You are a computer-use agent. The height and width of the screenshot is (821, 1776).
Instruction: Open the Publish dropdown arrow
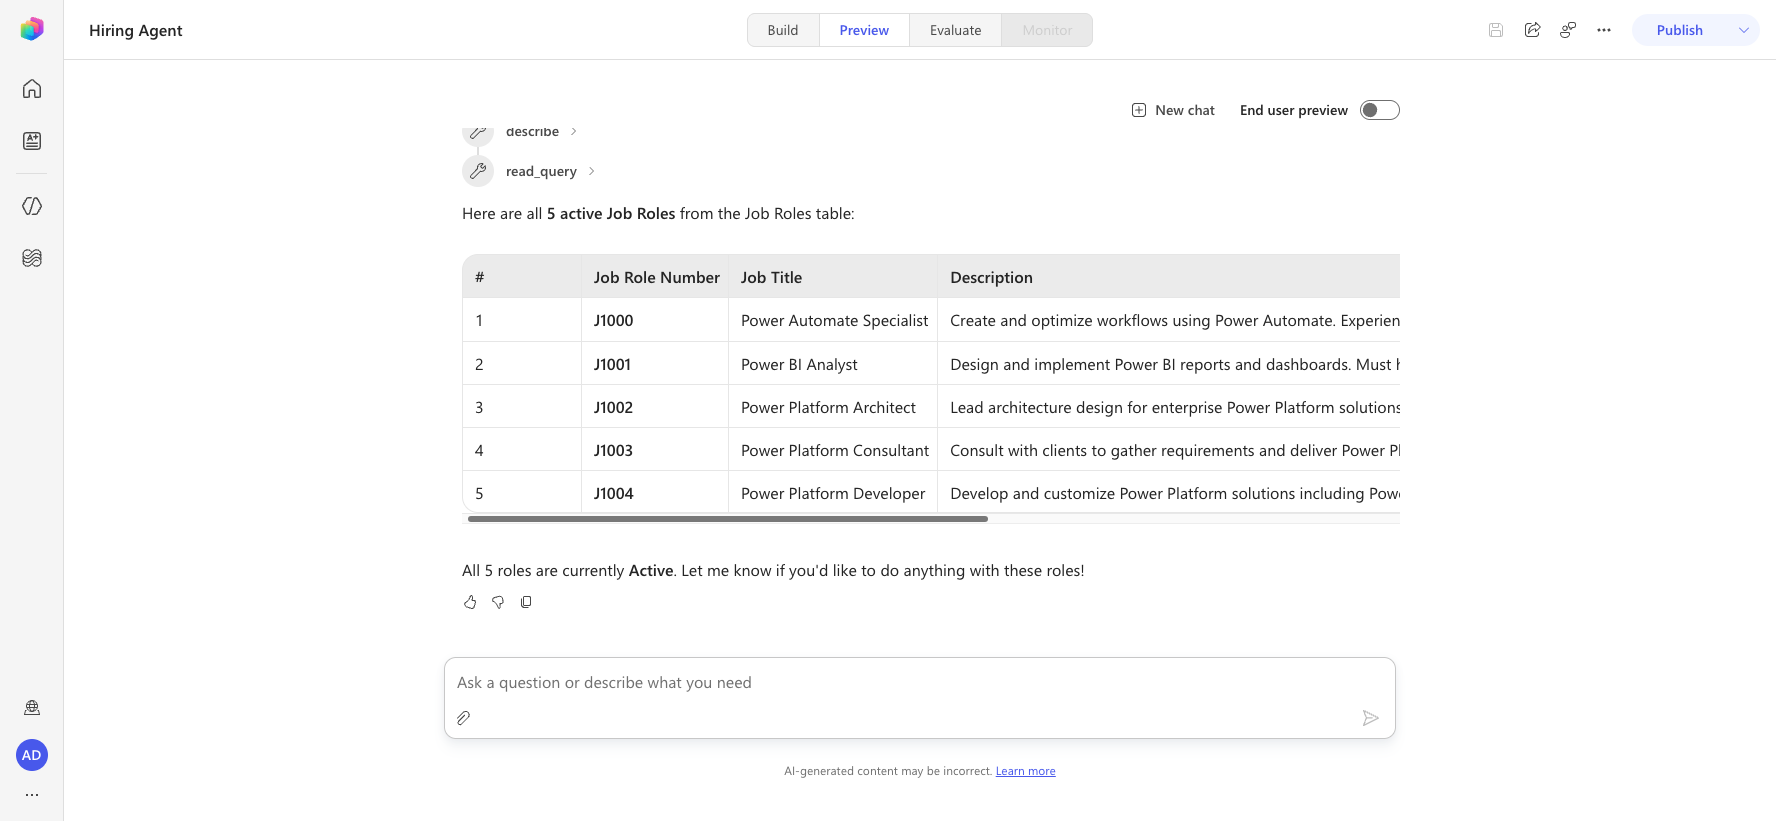(1744, 30)
